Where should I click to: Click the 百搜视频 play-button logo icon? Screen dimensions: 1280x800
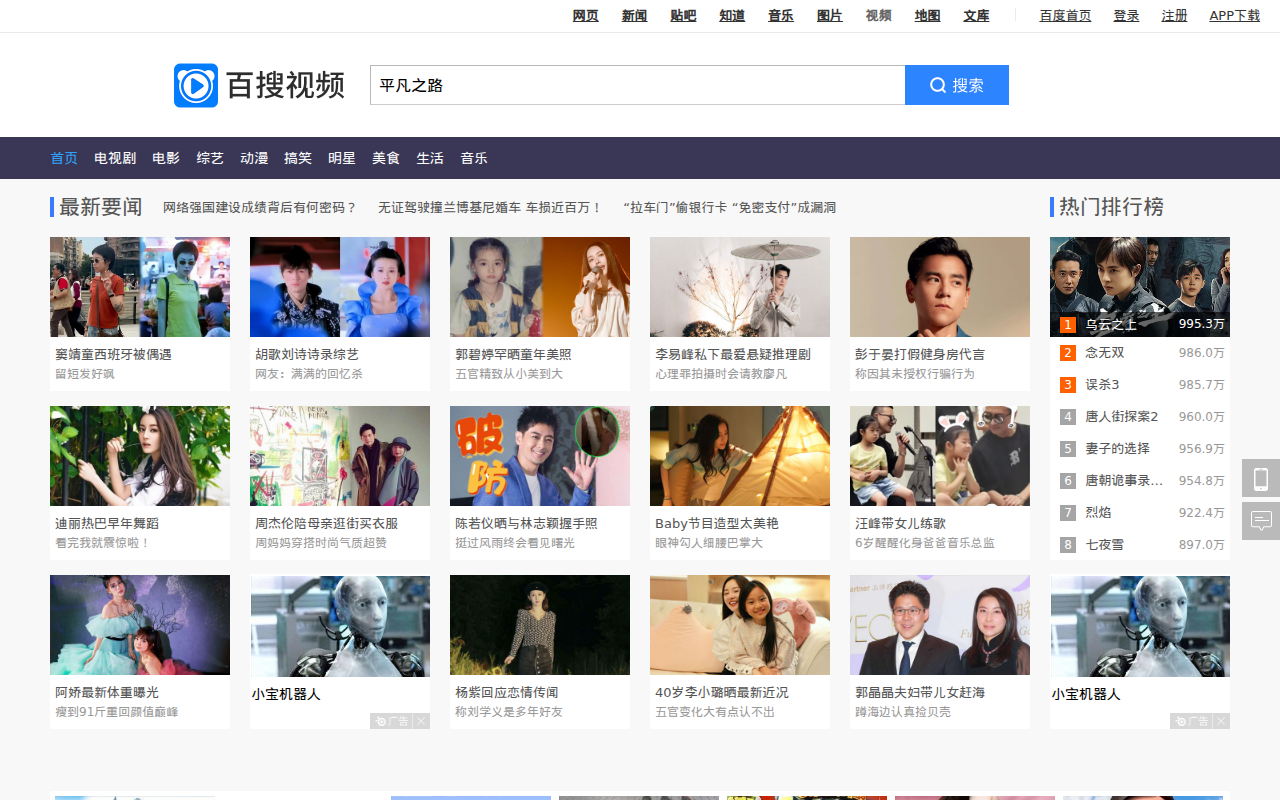[x=194, y=85]
